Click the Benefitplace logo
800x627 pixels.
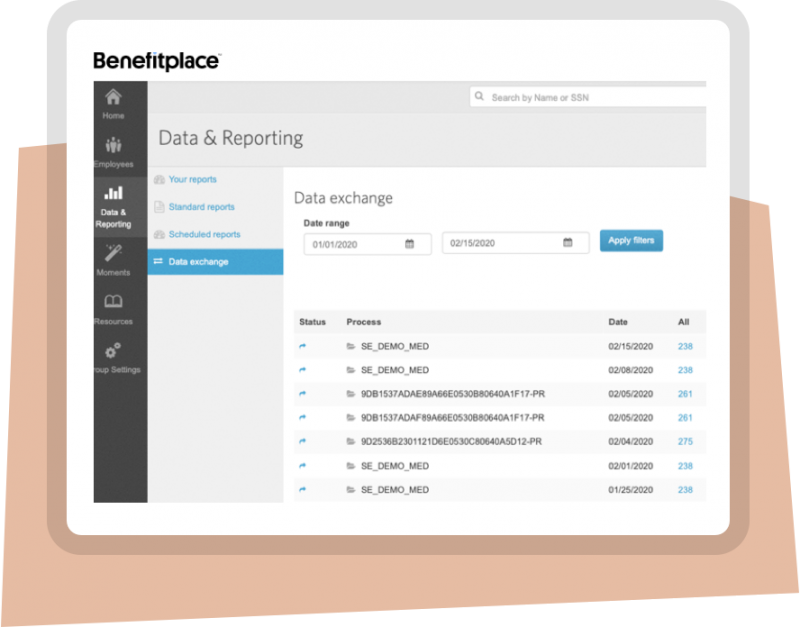157,61
